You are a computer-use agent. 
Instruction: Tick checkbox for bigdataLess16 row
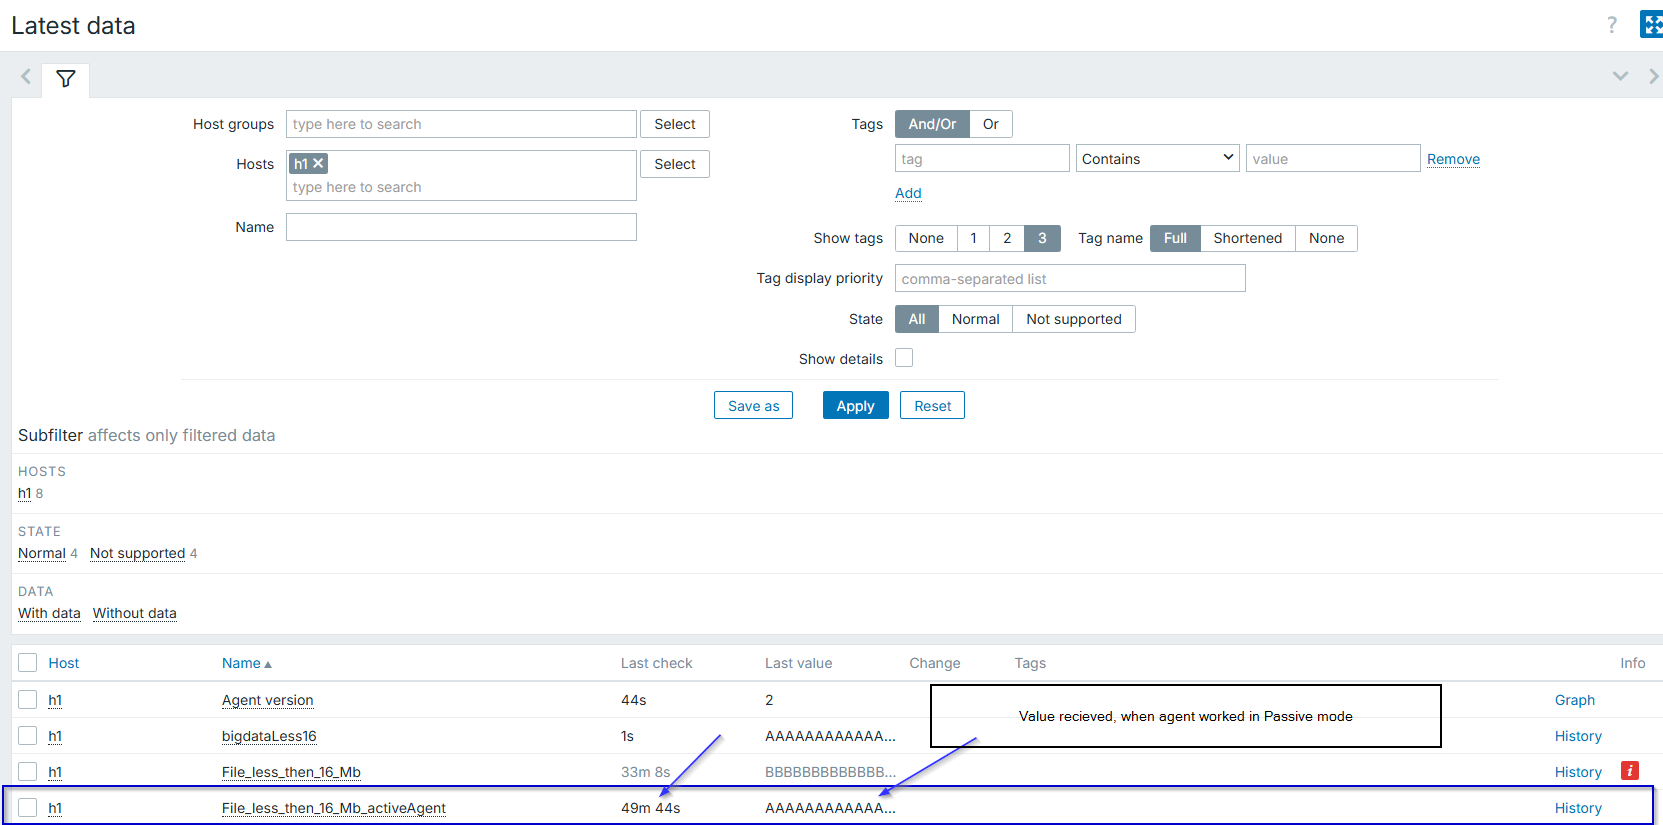(x=28, y=736)
